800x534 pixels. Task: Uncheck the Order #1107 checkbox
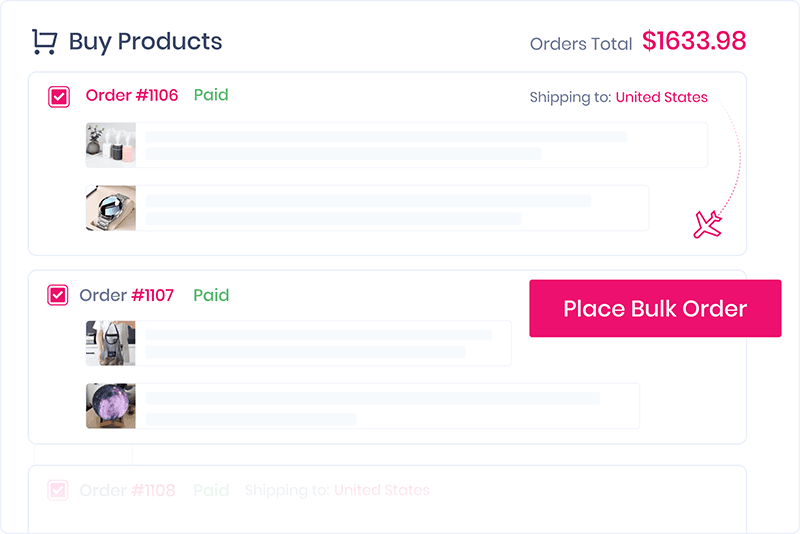(58, 296)
